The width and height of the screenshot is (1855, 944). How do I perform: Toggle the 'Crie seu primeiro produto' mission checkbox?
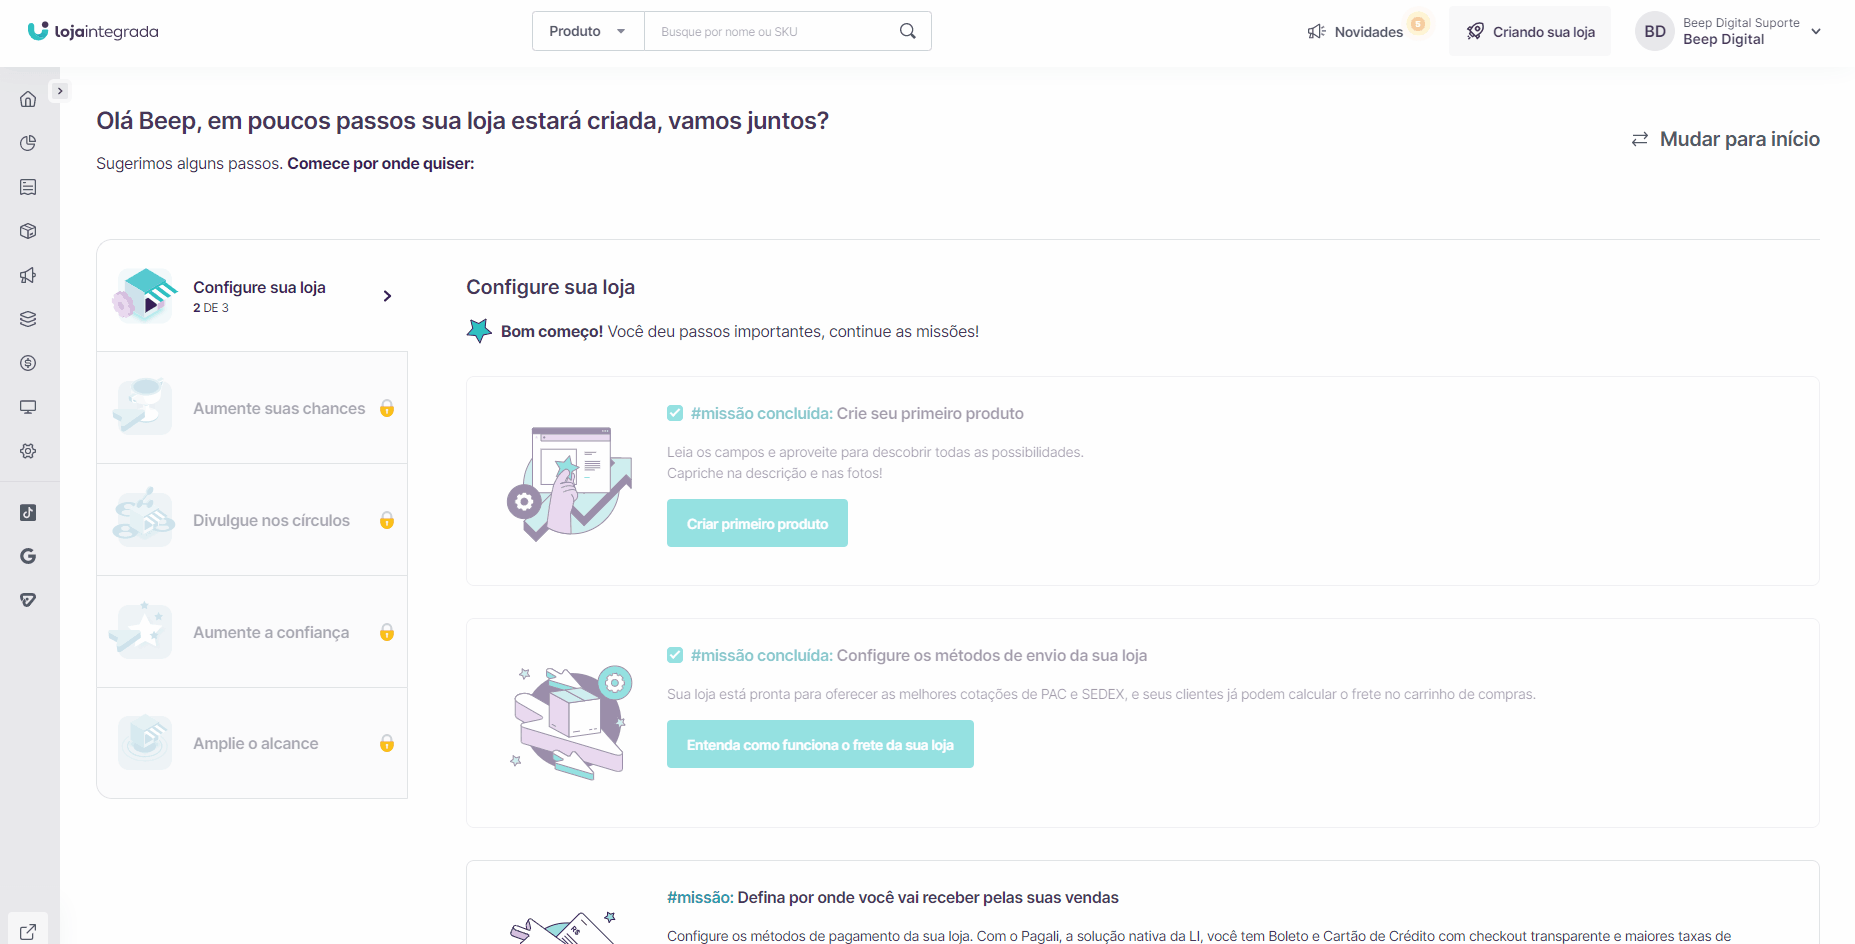pyautogui.click(x=675, y=413)
